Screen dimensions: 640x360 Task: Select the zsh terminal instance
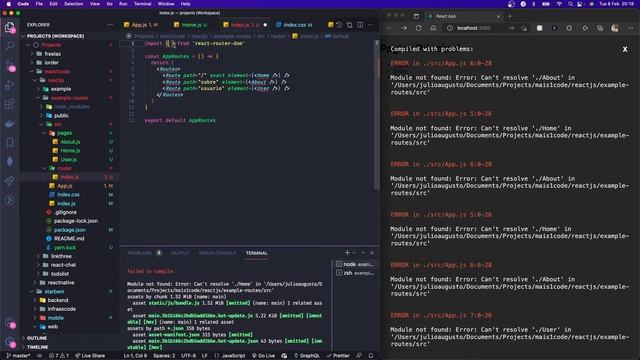[355, 273]
